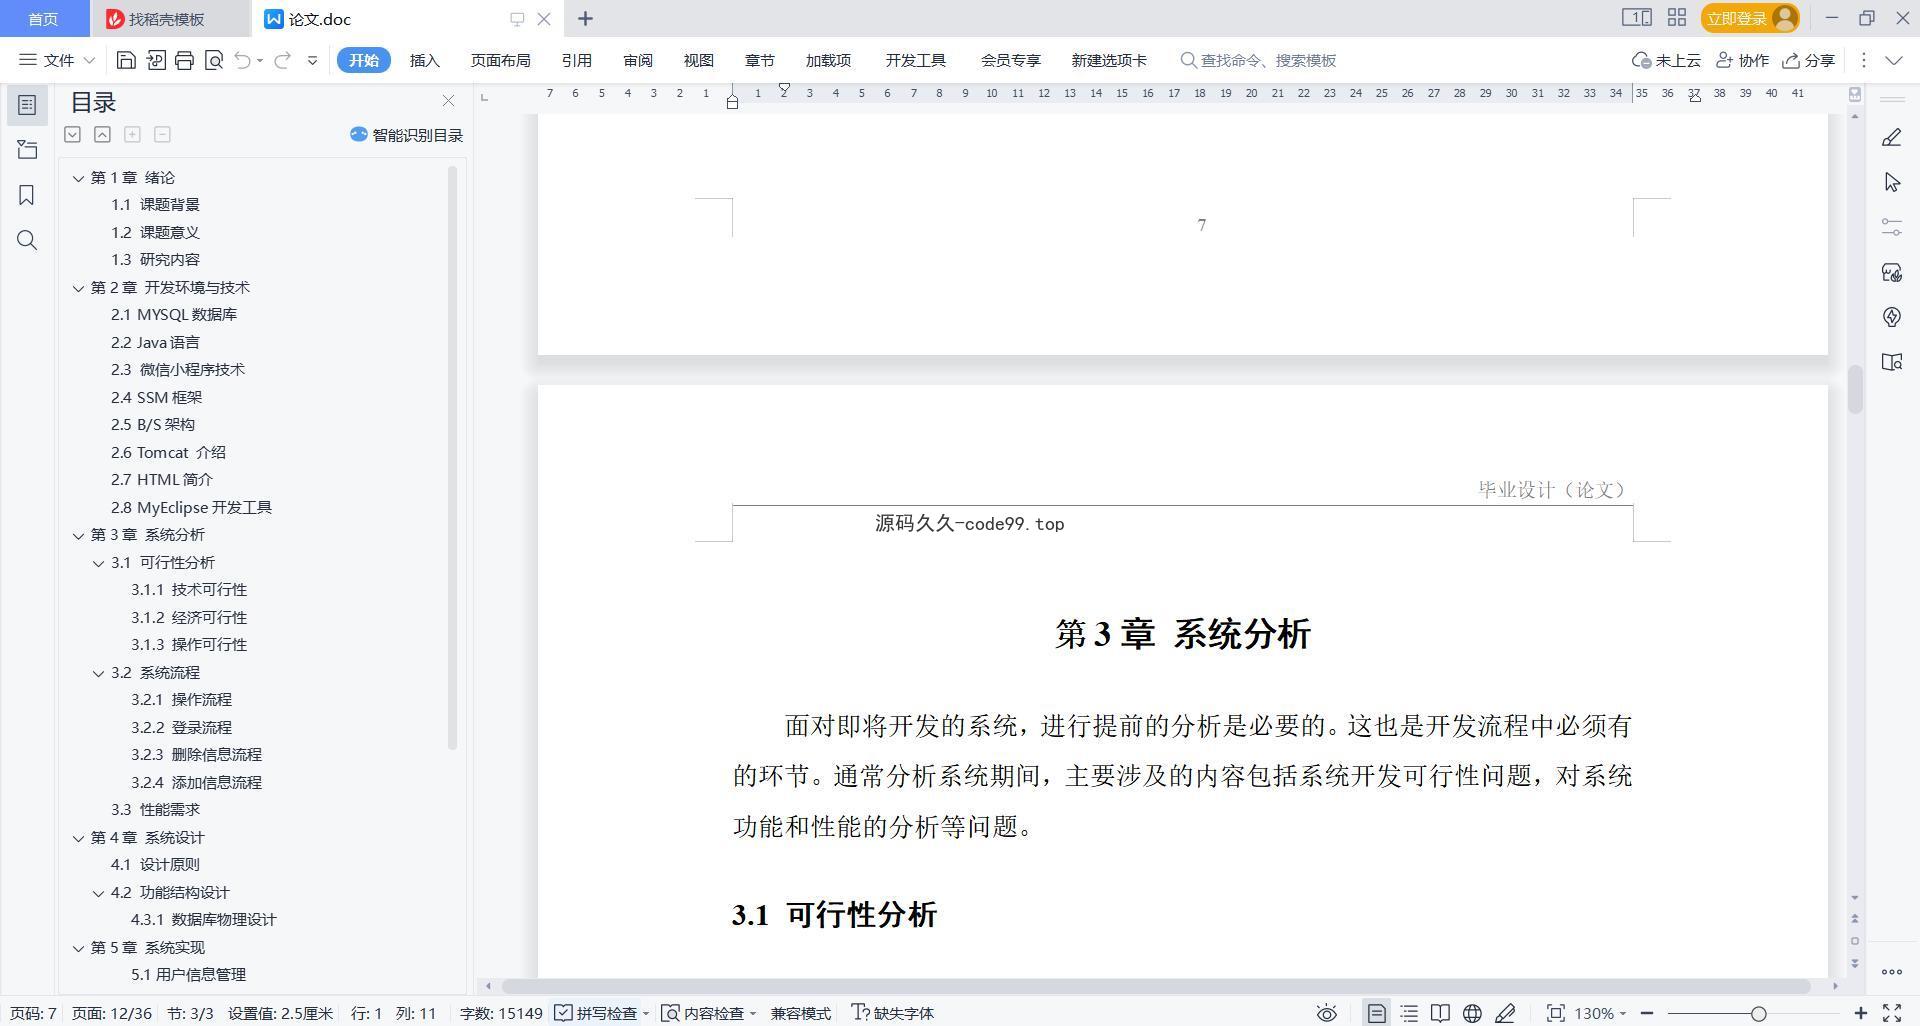This screenshot has width=1920, height=1026.
Task: Open the find/search sidebar icon
Action: [x=27, y=240]
